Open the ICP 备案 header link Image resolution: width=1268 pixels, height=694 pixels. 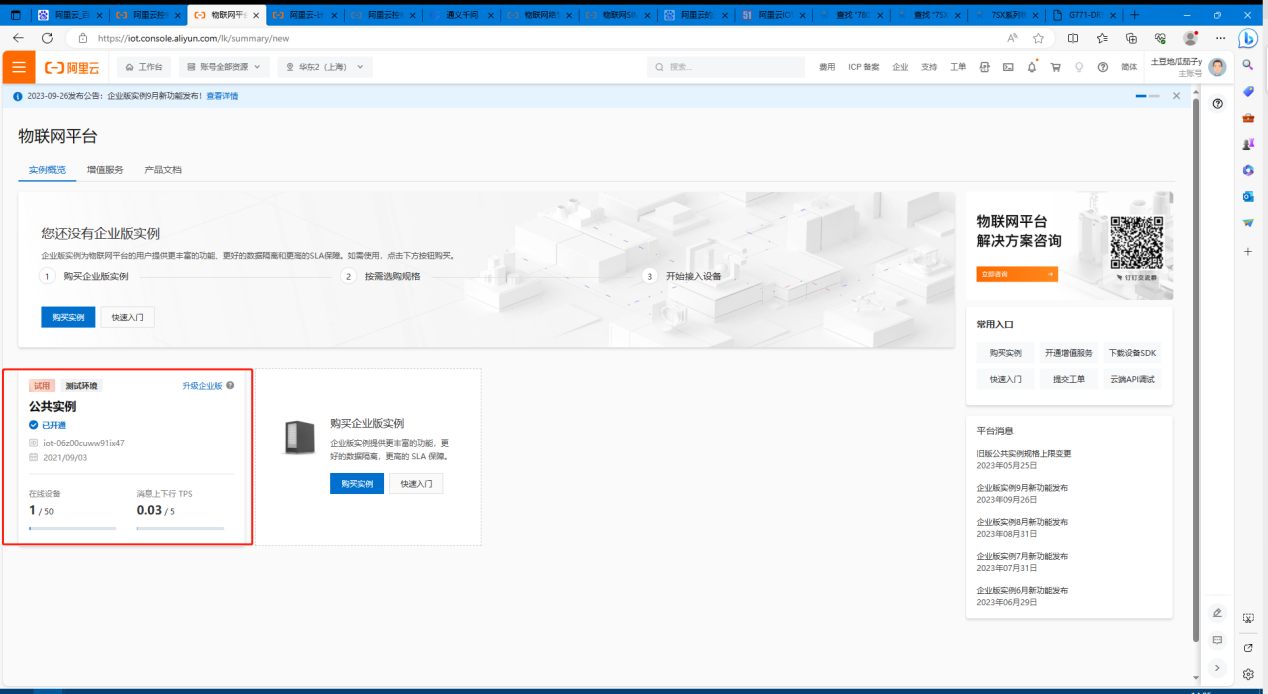coord(864,67)
